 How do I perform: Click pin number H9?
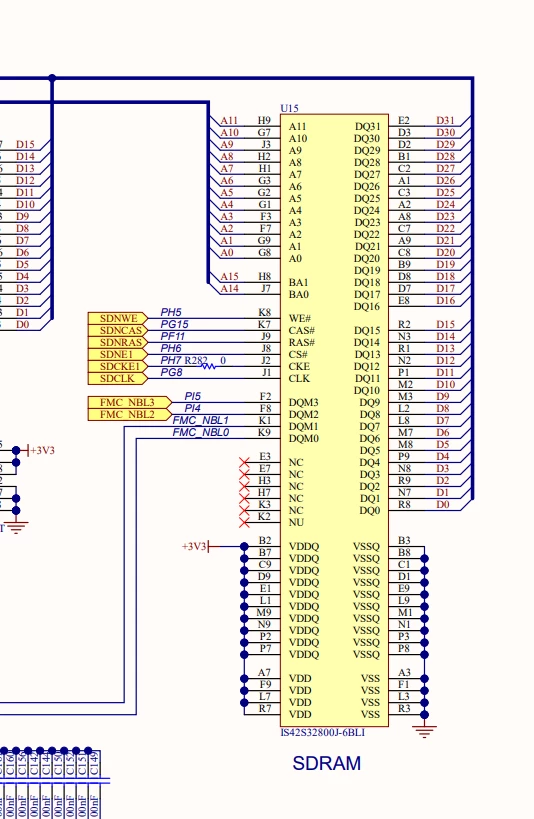[264, 120]
